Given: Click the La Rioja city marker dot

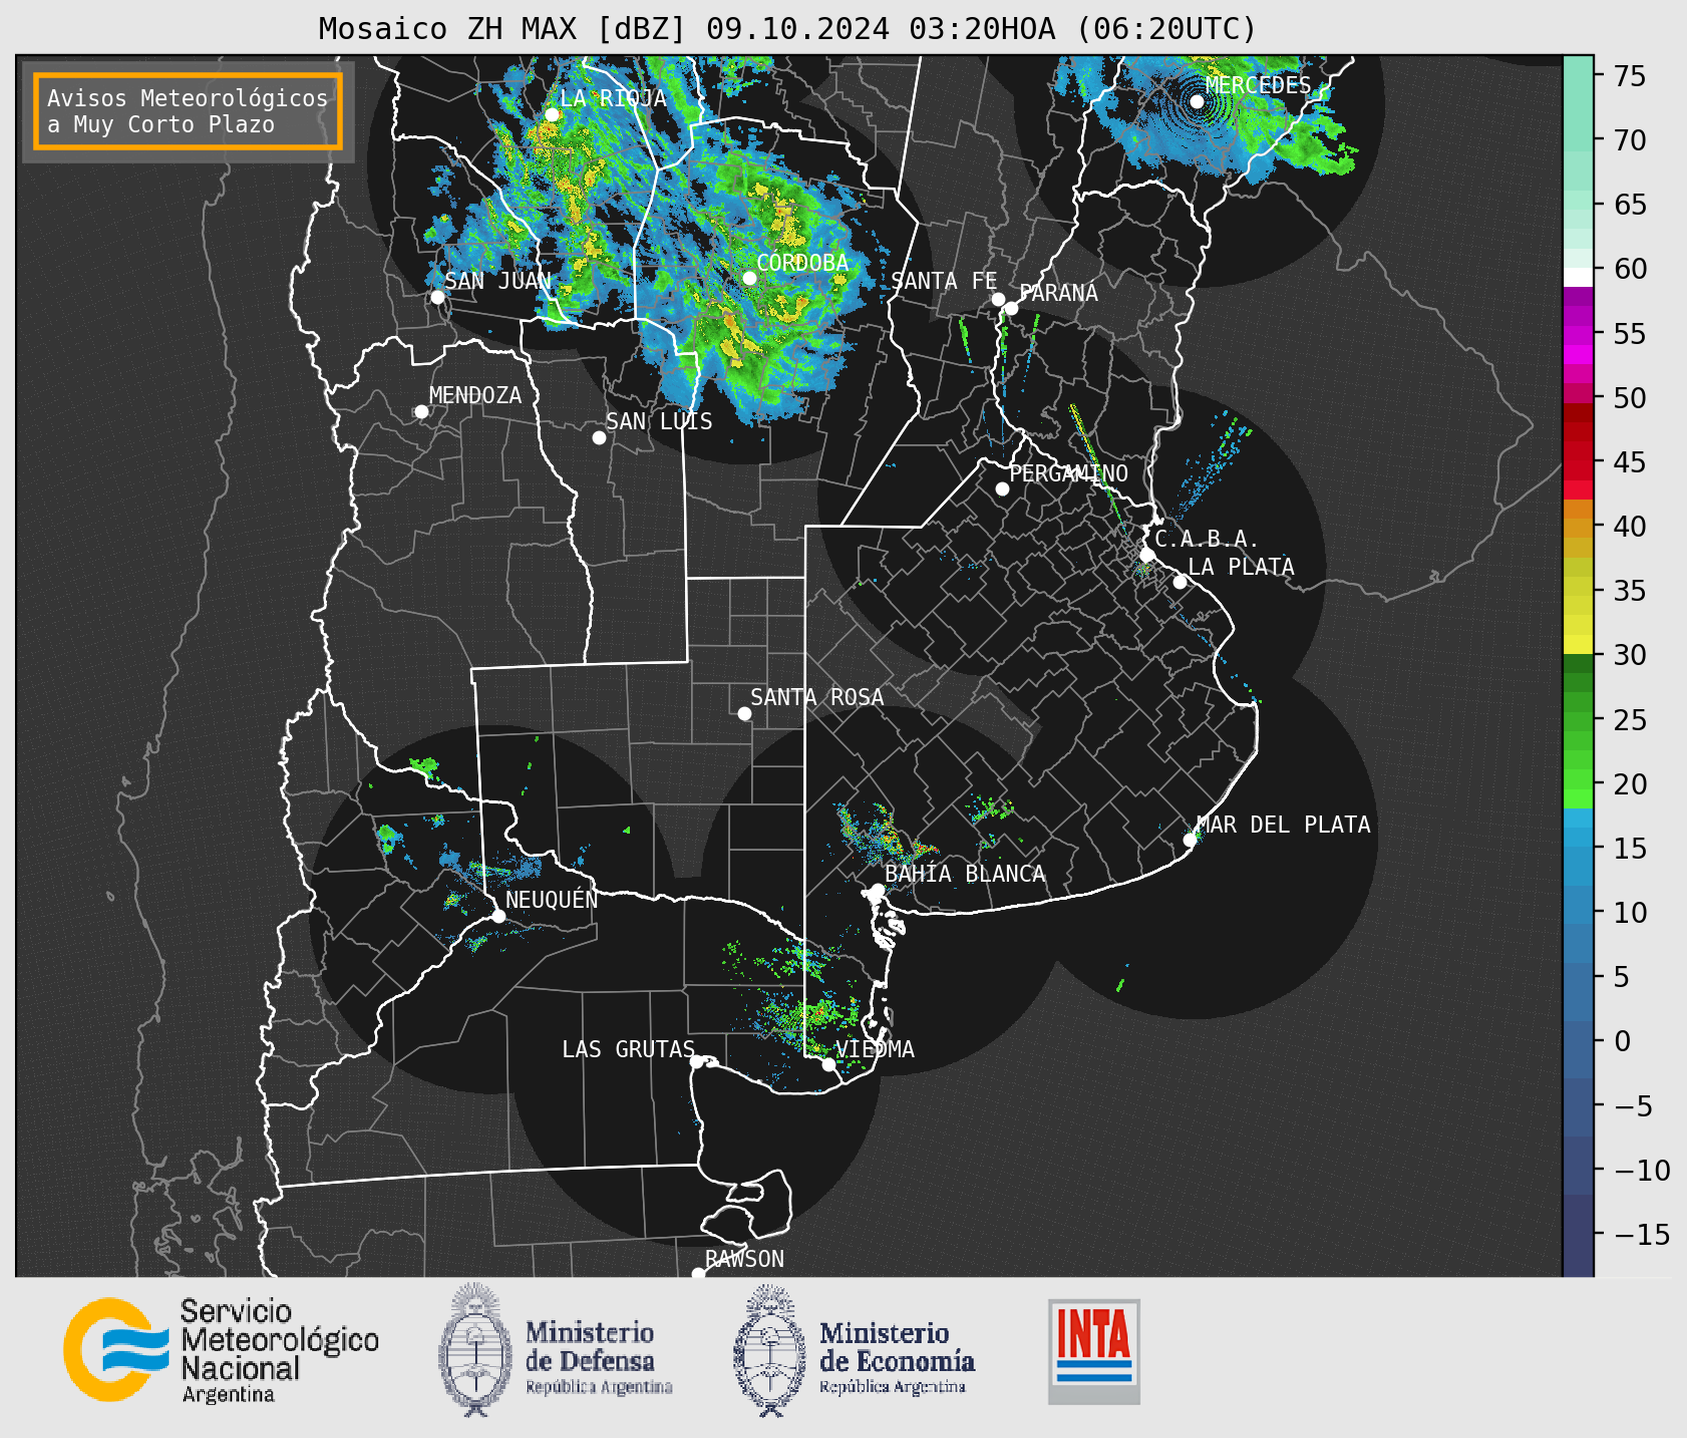Looking at the screenshot, I should click(552, 115).
